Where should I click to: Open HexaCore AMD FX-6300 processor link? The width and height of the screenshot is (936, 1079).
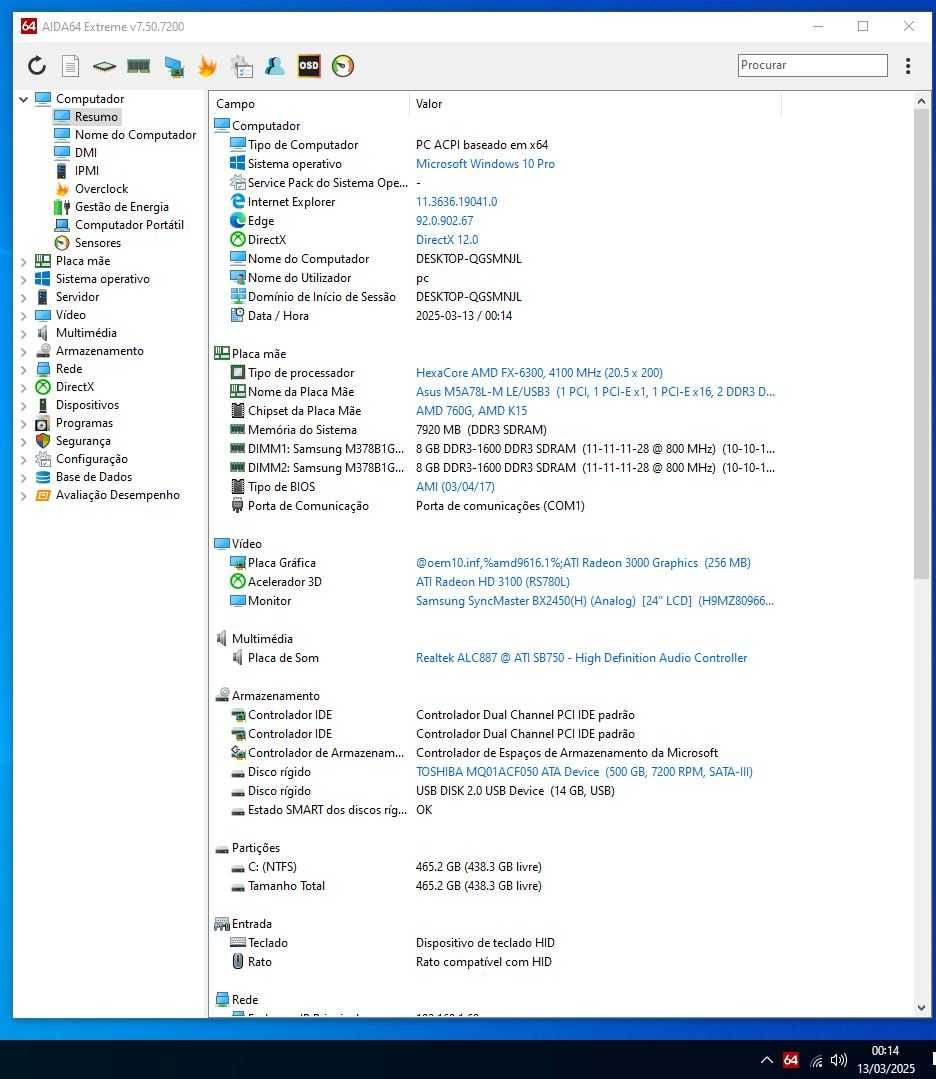point(539,372)
